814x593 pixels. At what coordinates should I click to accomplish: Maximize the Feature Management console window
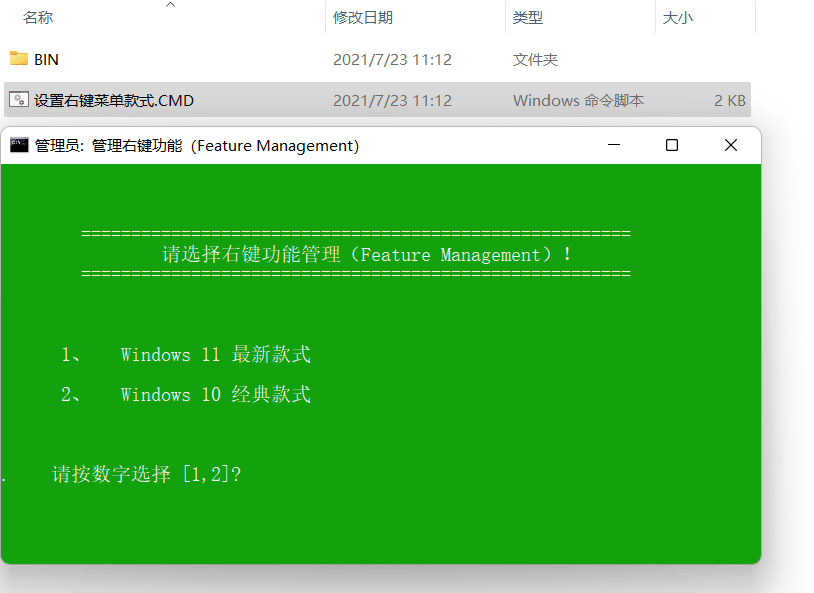click(x=672, y=145)
